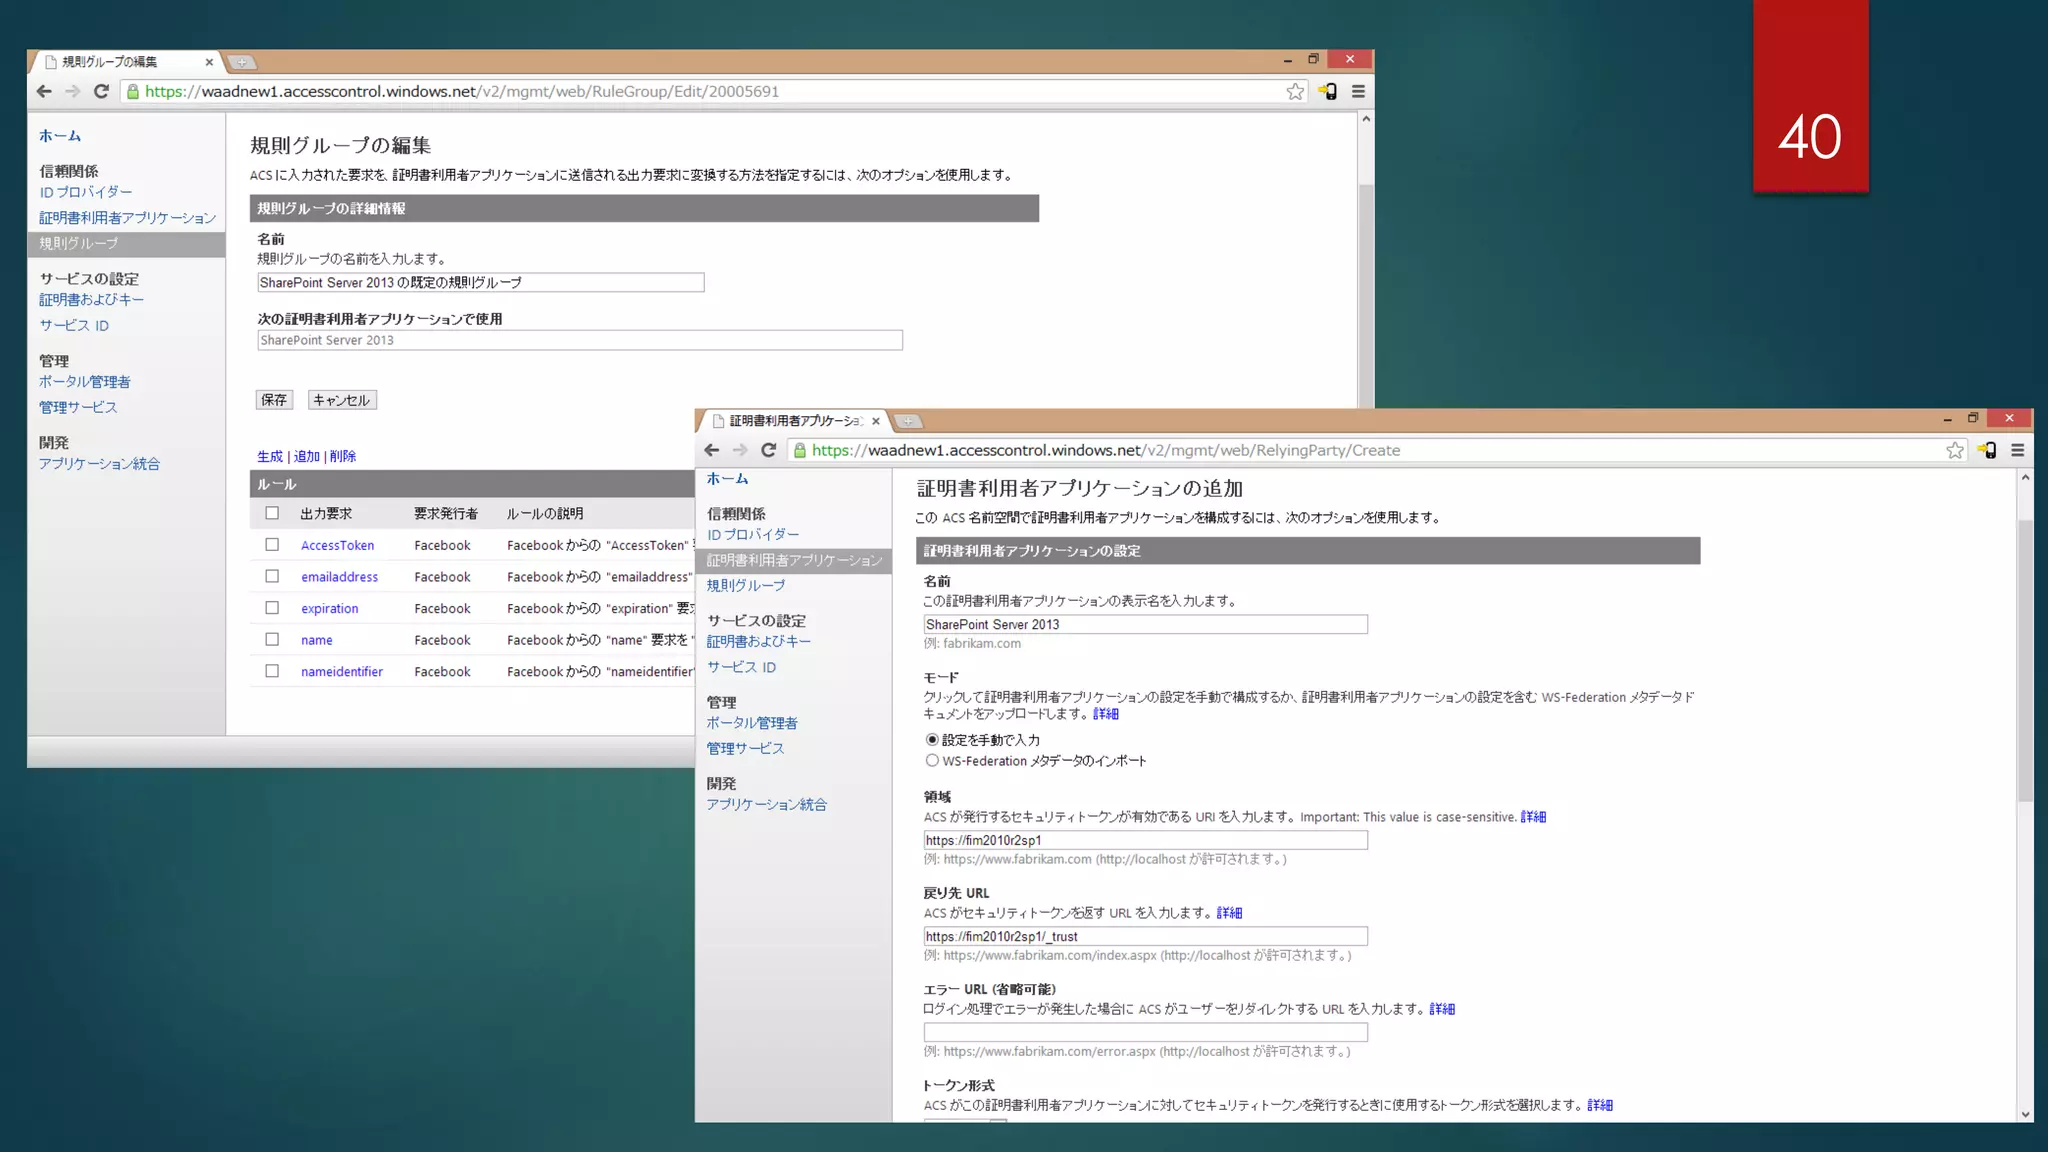Image resolution: width=2048 pixels, height=1152 pixels.
Task: Bookmark the RuleGroup Edit page with the star icon
Action: click(x=1295, y=91)
